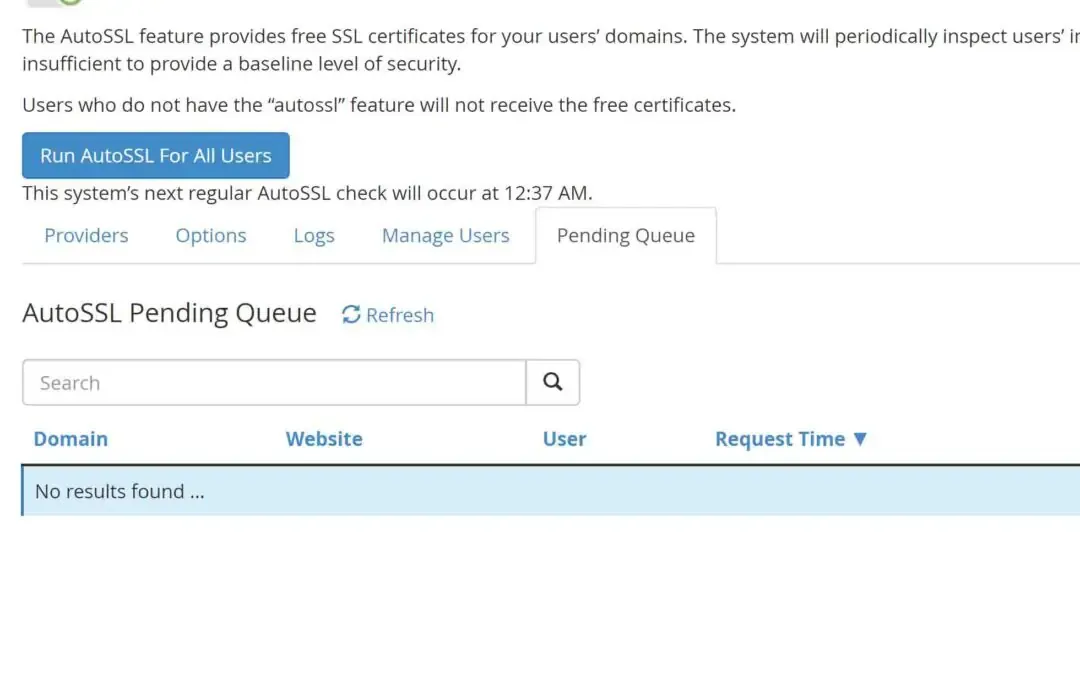This screenshot has height=675, width=1080.
Task: Click Run AutoSSL For All Users
Action: coord(155,155)
